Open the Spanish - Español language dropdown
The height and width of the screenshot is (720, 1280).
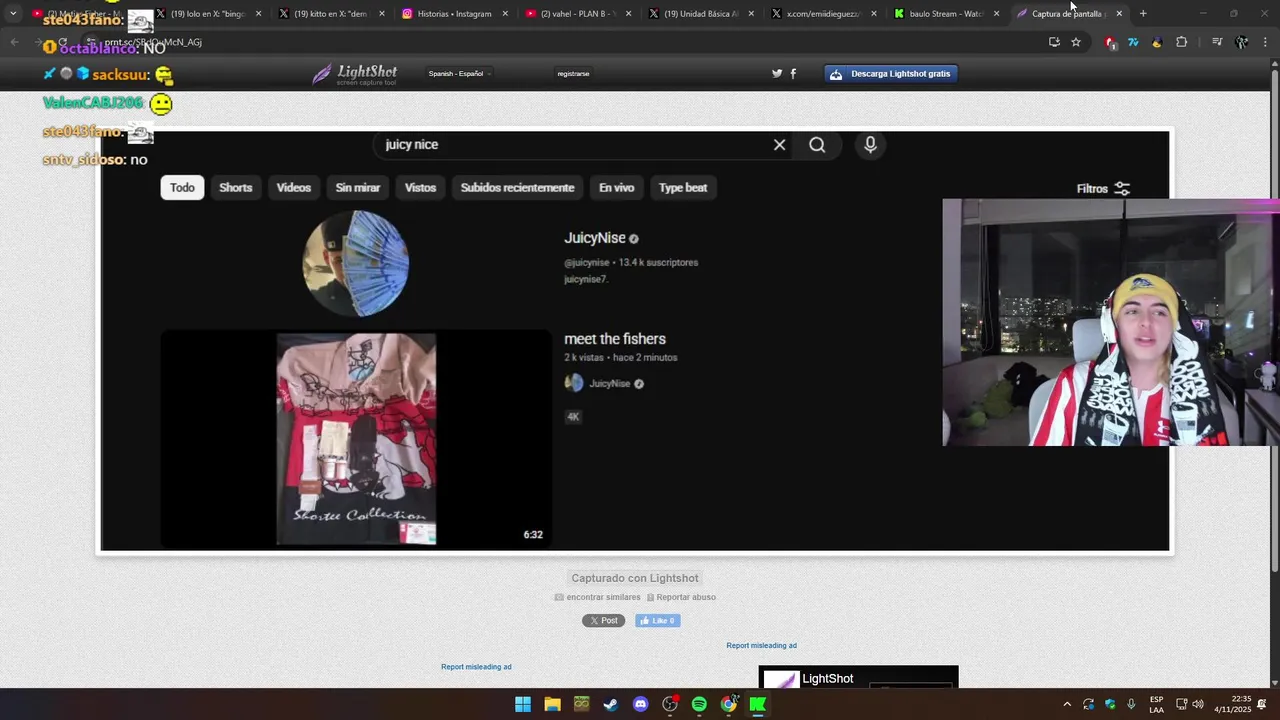click(x=459, y=74)
